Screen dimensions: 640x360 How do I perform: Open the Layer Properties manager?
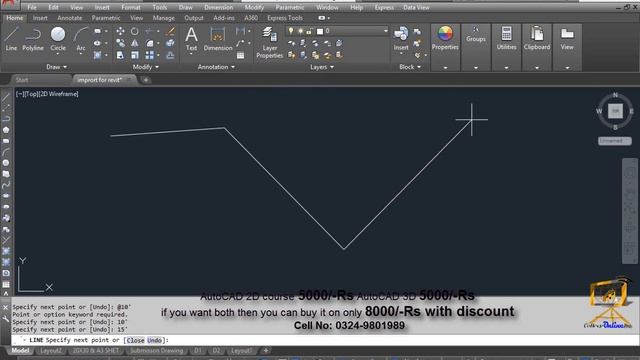click(x=269, y=42)
